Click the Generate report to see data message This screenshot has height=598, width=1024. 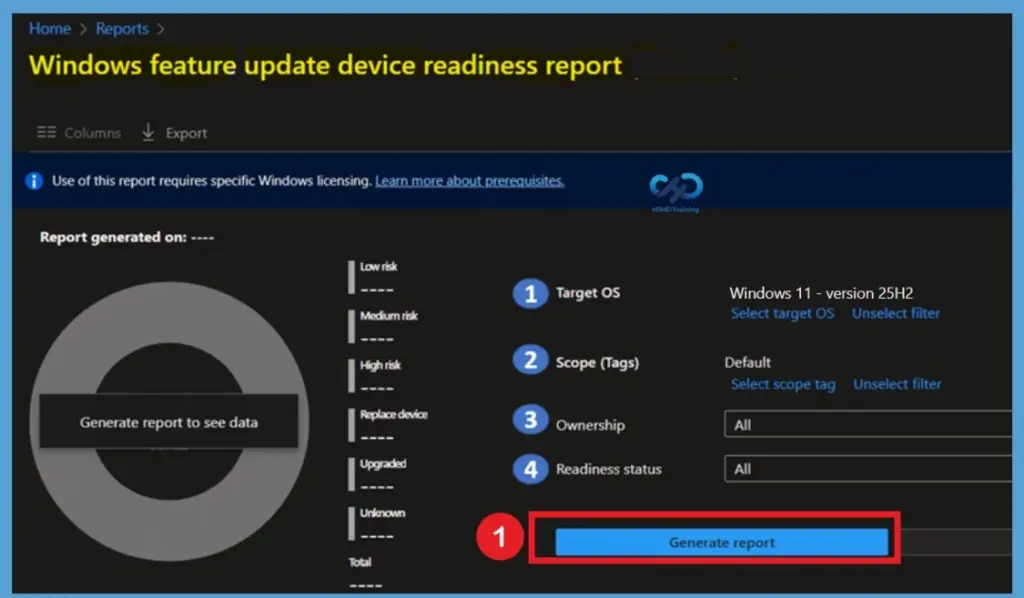[168, 422]
